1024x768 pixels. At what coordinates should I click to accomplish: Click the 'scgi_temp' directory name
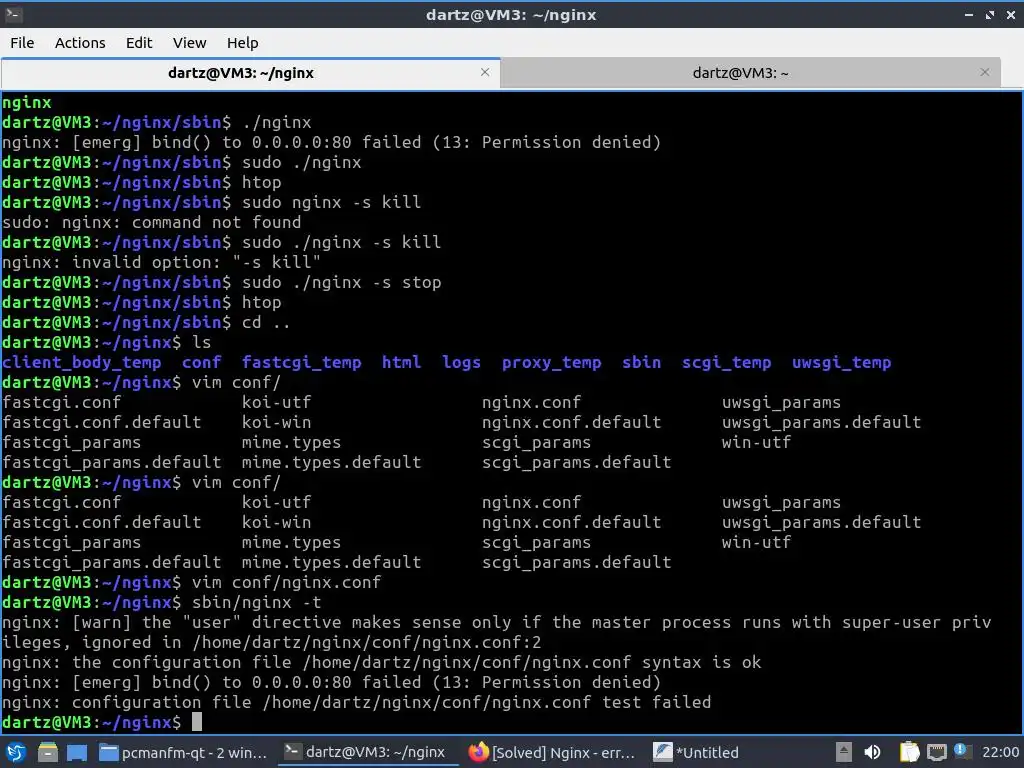coord(726,362)
